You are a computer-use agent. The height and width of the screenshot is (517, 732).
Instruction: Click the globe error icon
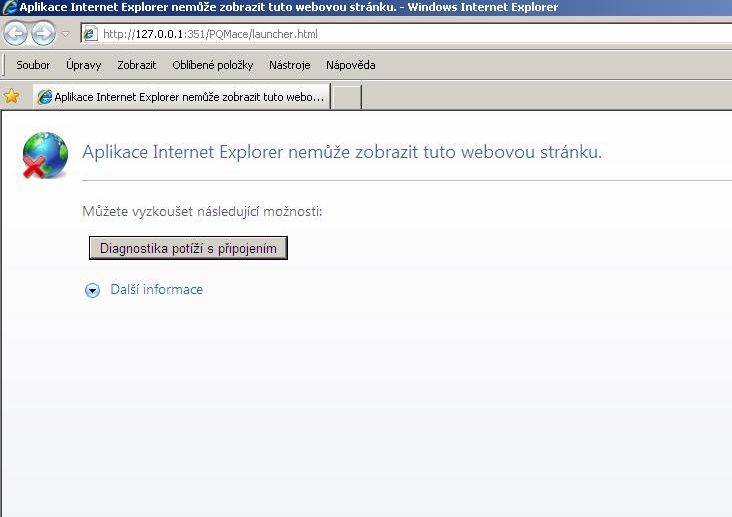coord(45,155)
